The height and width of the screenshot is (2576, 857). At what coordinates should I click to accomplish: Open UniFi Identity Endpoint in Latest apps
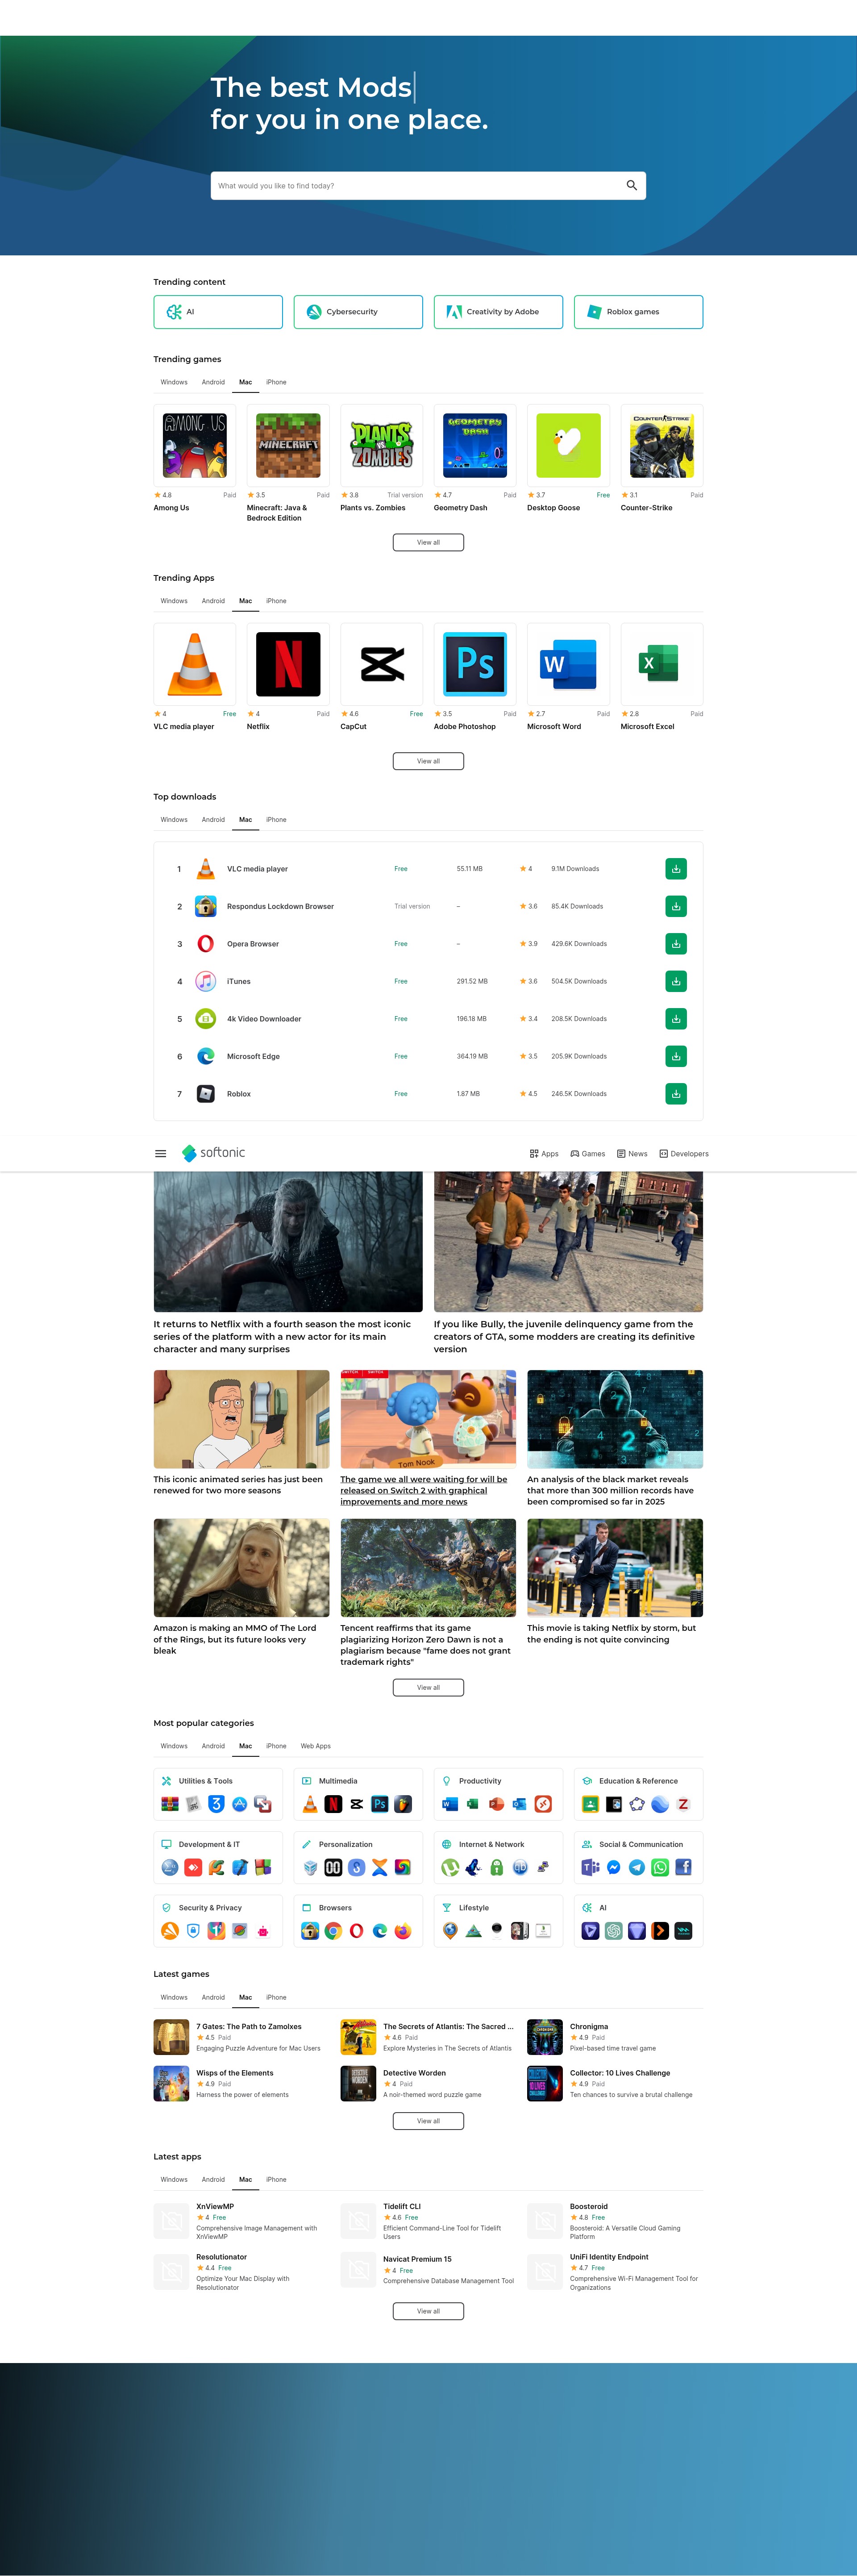609,2257
